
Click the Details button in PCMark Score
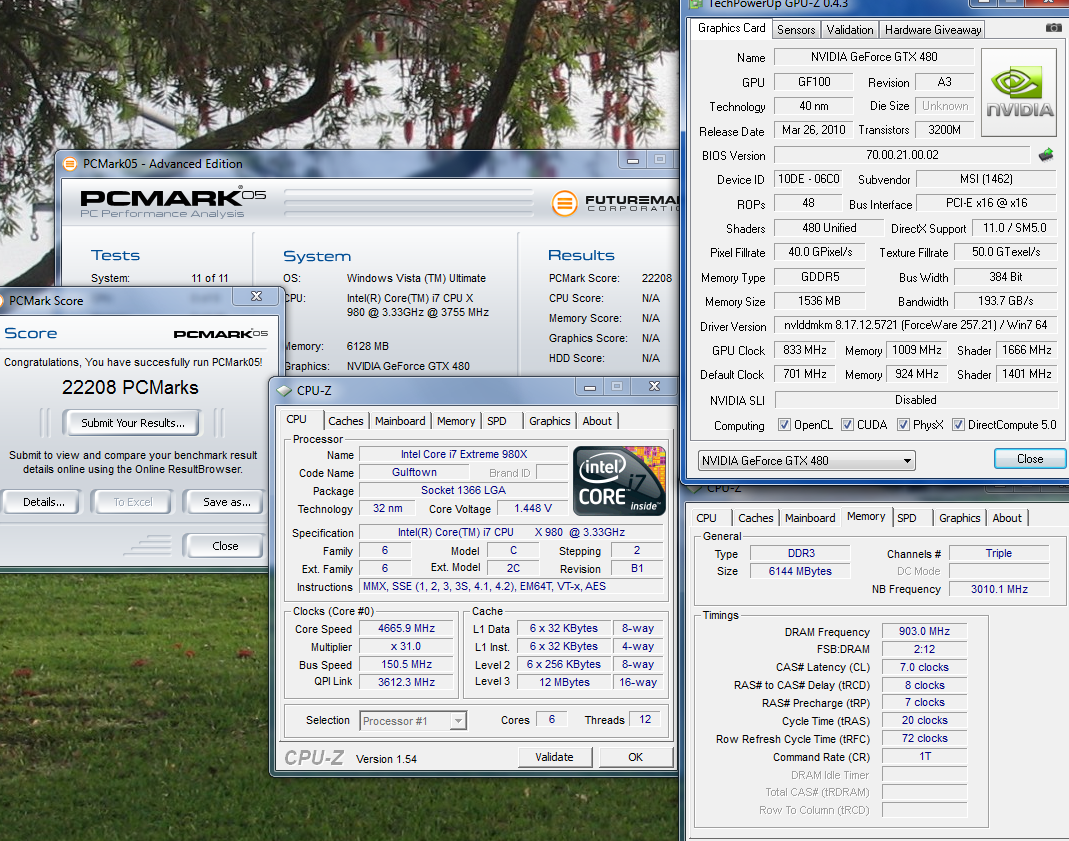pyautogui.click(x=44, y=502)
